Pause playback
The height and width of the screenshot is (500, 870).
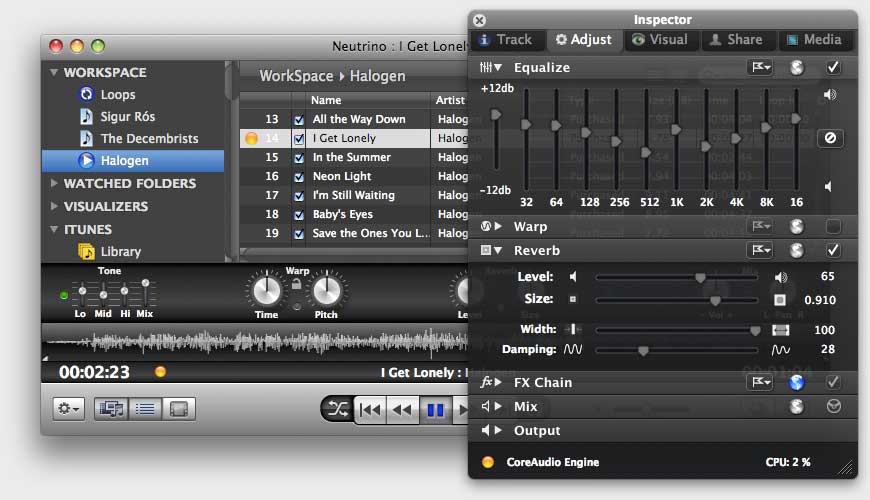point(436,410)
